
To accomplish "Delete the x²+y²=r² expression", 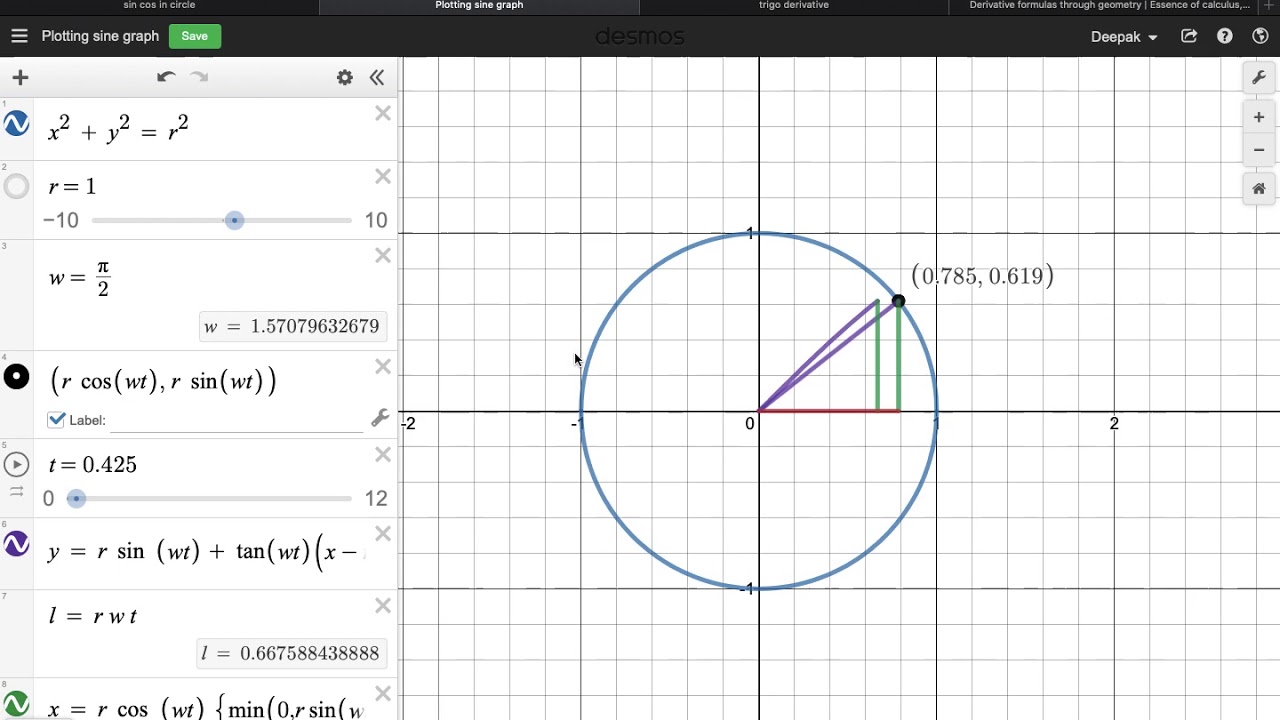I will (x=383, y=114).
